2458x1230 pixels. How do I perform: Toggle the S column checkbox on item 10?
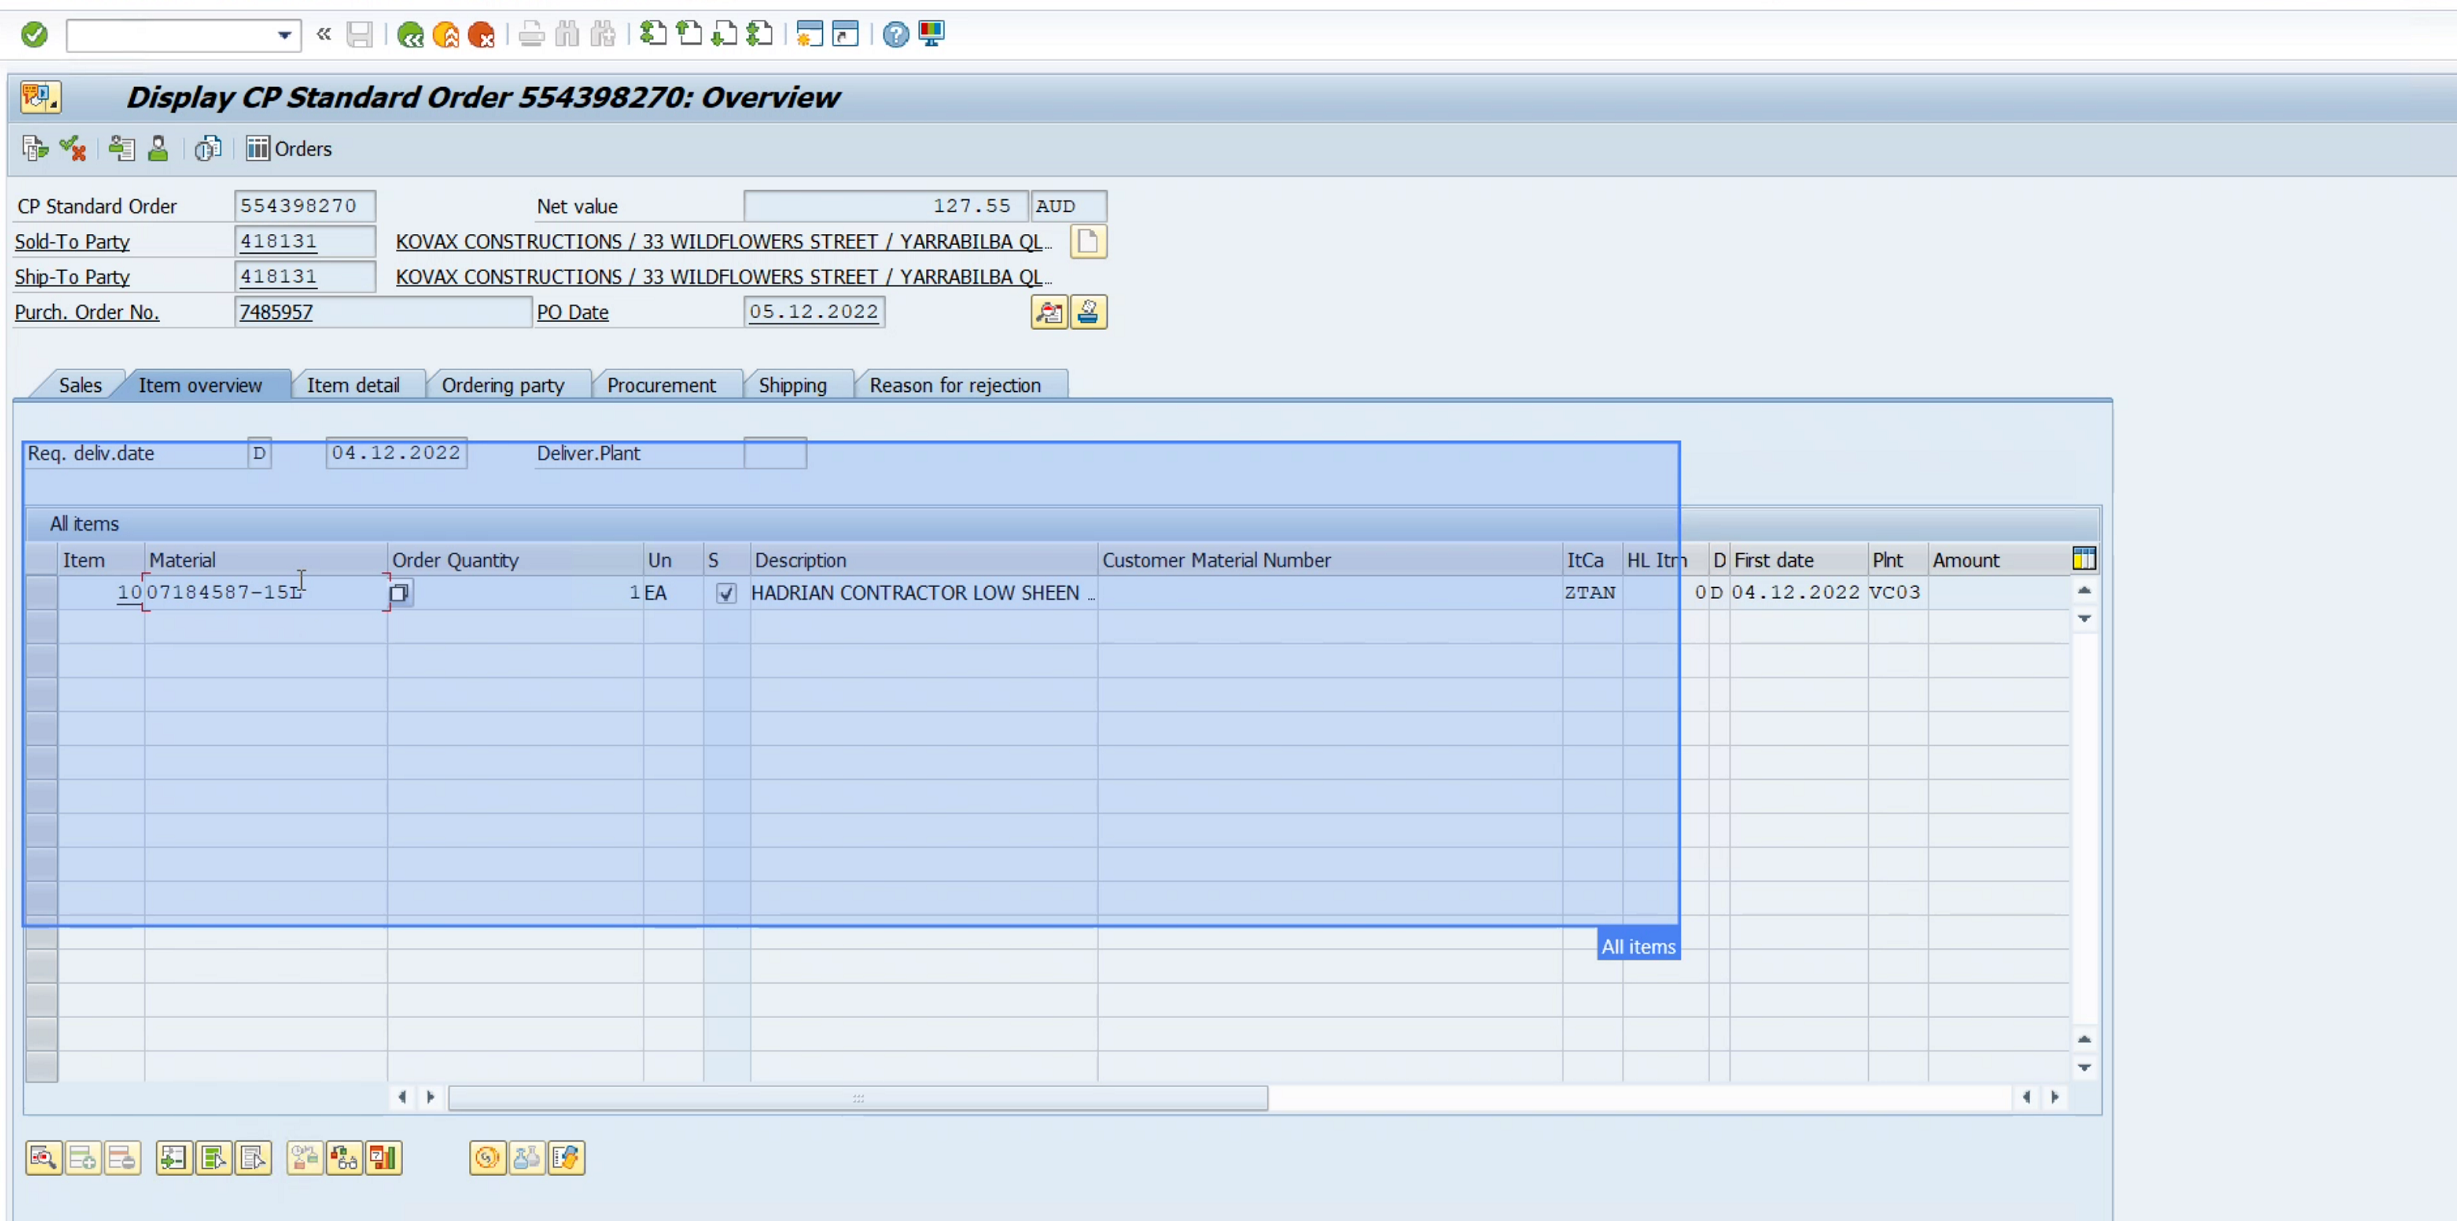pos(726,592)
